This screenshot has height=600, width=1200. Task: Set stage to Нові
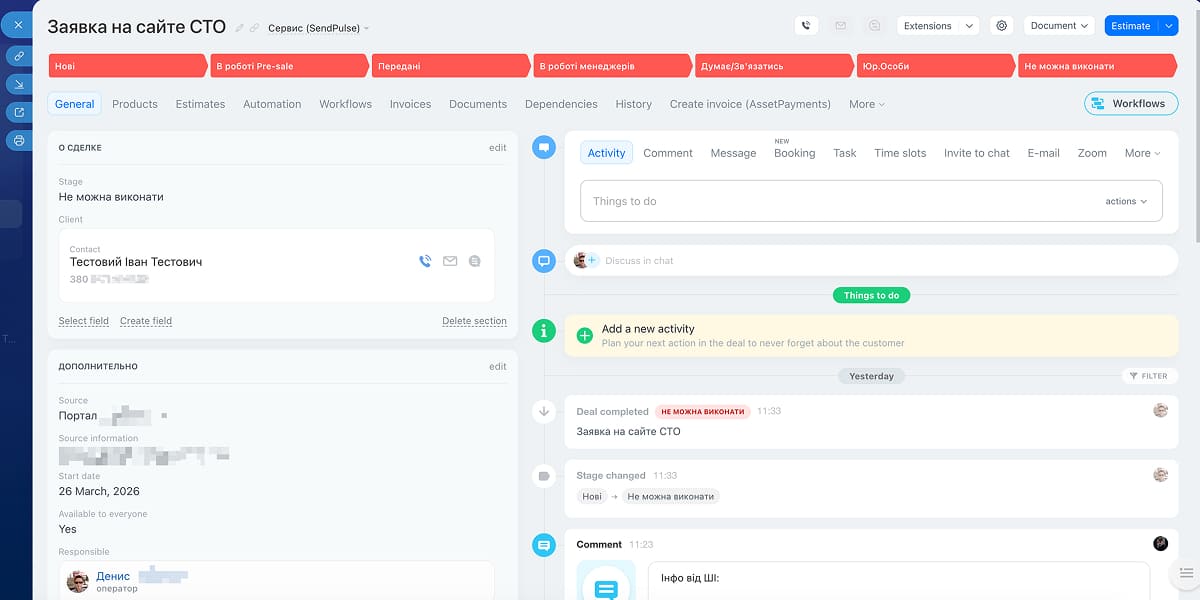(128, 66)
